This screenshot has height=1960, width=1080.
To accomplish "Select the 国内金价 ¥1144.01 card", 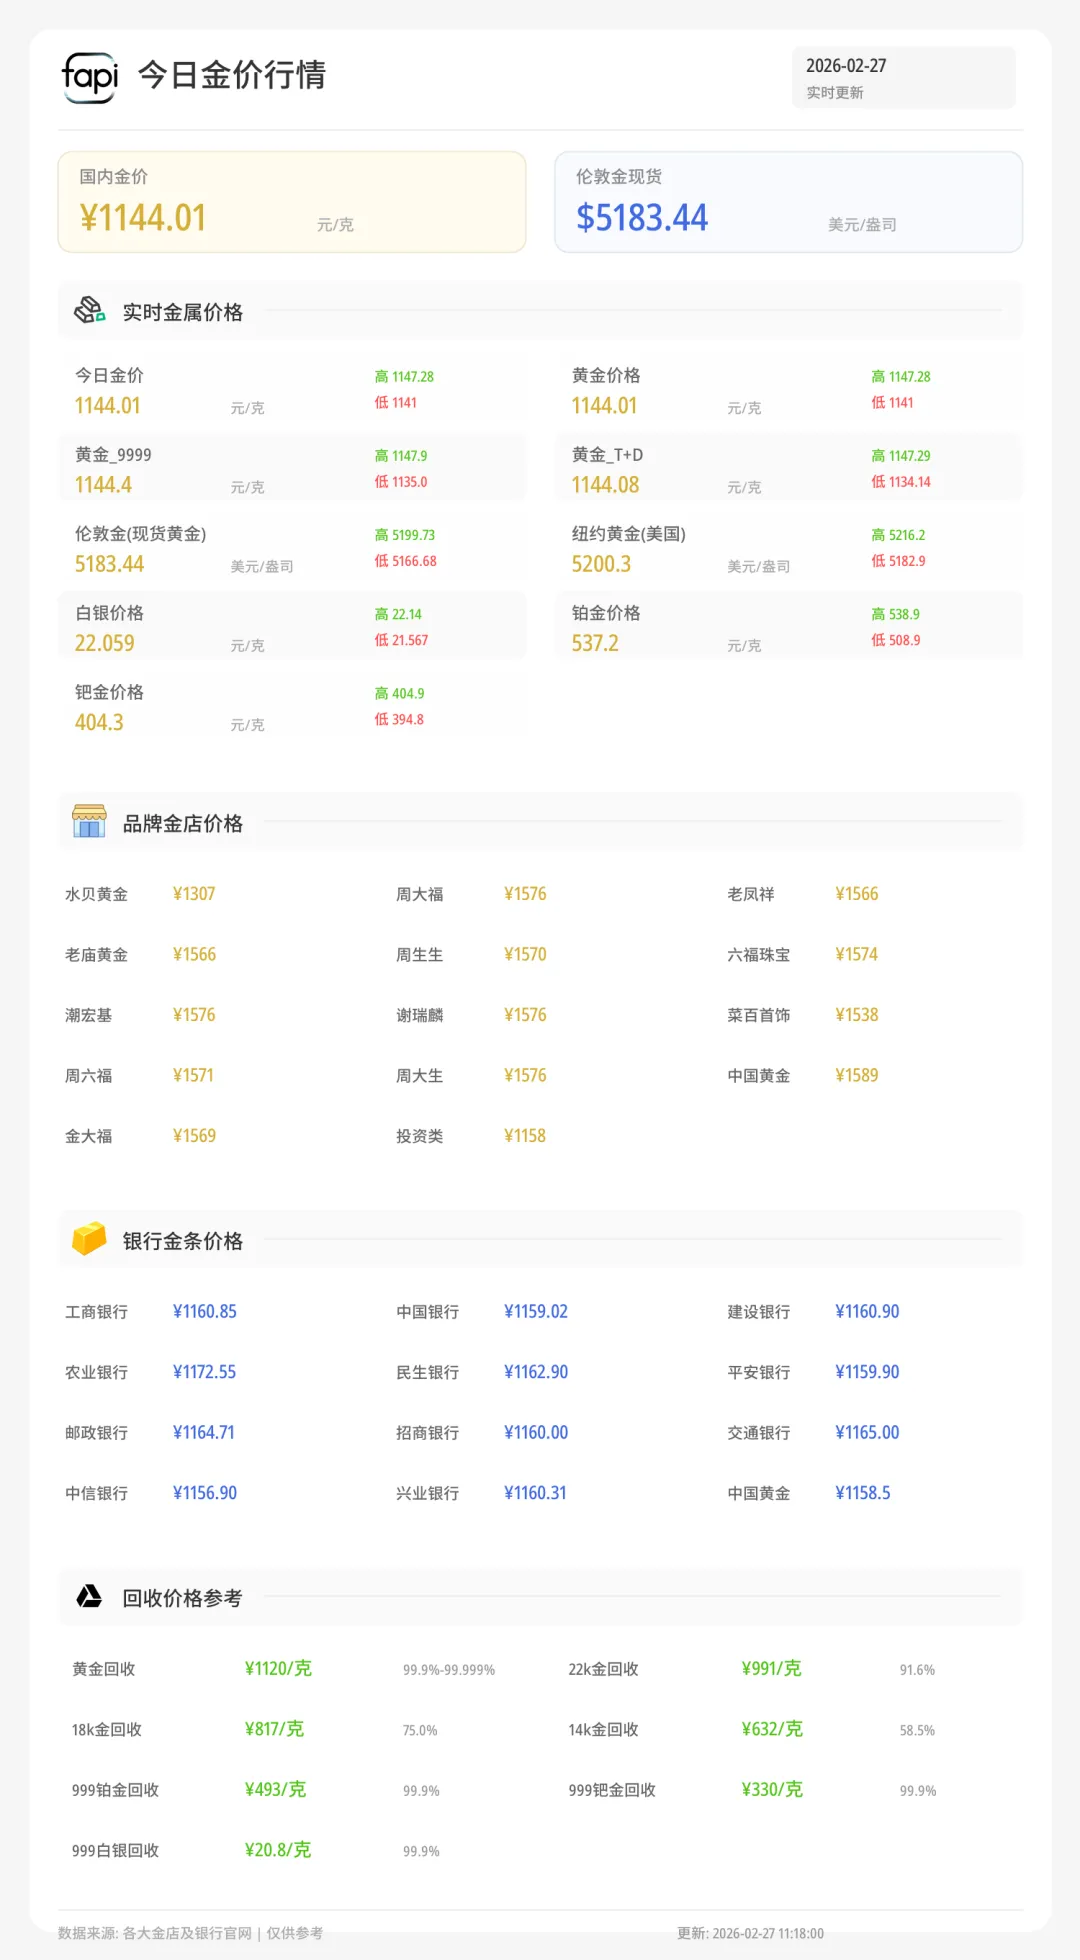I will [x=292, y=202].
